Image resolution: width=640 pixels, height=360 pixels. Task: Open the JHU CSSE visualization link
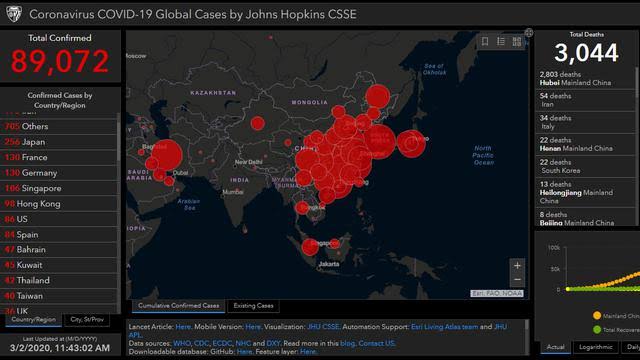pos(323,327)
